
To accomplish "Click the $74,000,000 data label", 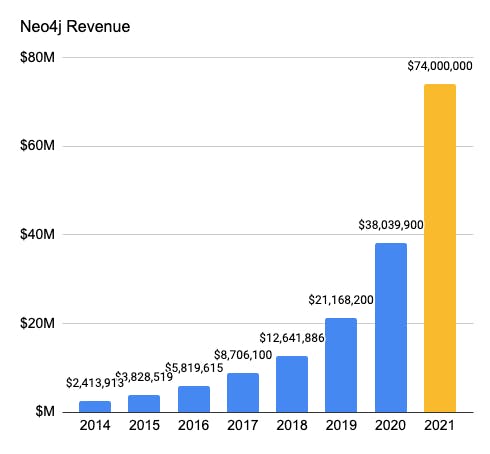I will (440, 66).
